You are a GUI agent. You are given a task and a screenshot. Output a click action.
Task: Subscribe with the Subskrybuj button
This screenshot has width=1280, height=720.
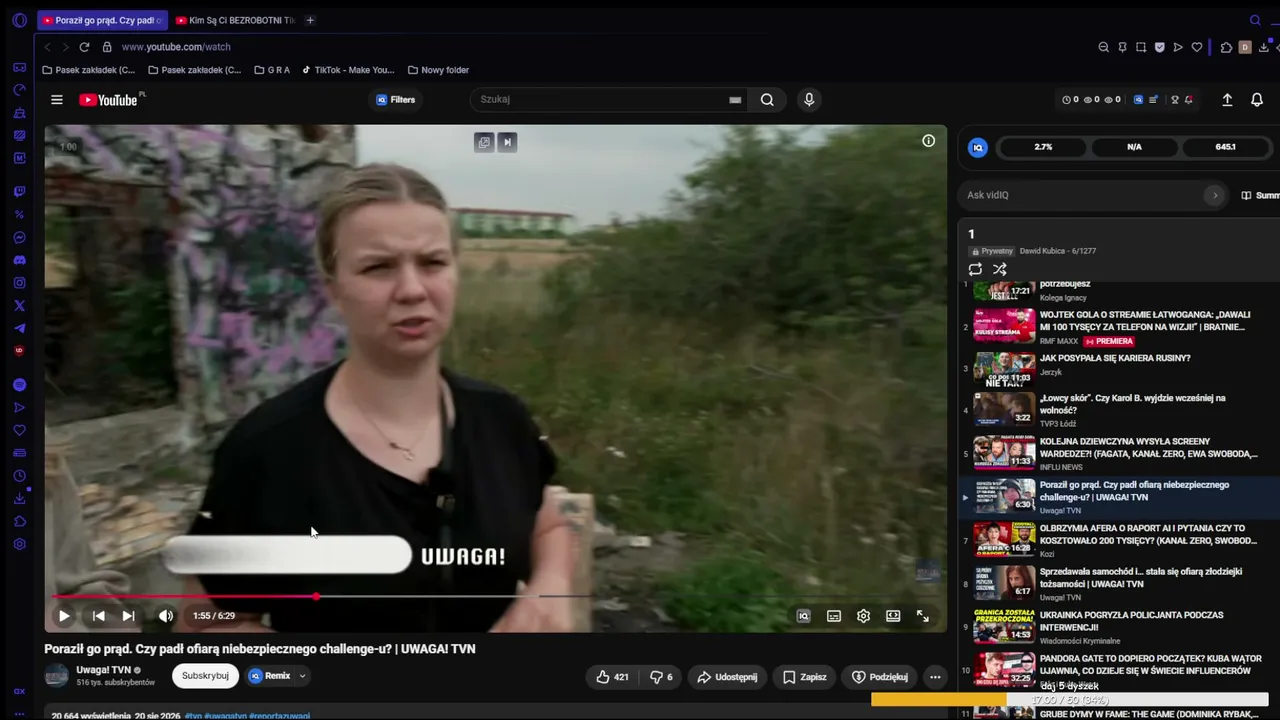205,676
